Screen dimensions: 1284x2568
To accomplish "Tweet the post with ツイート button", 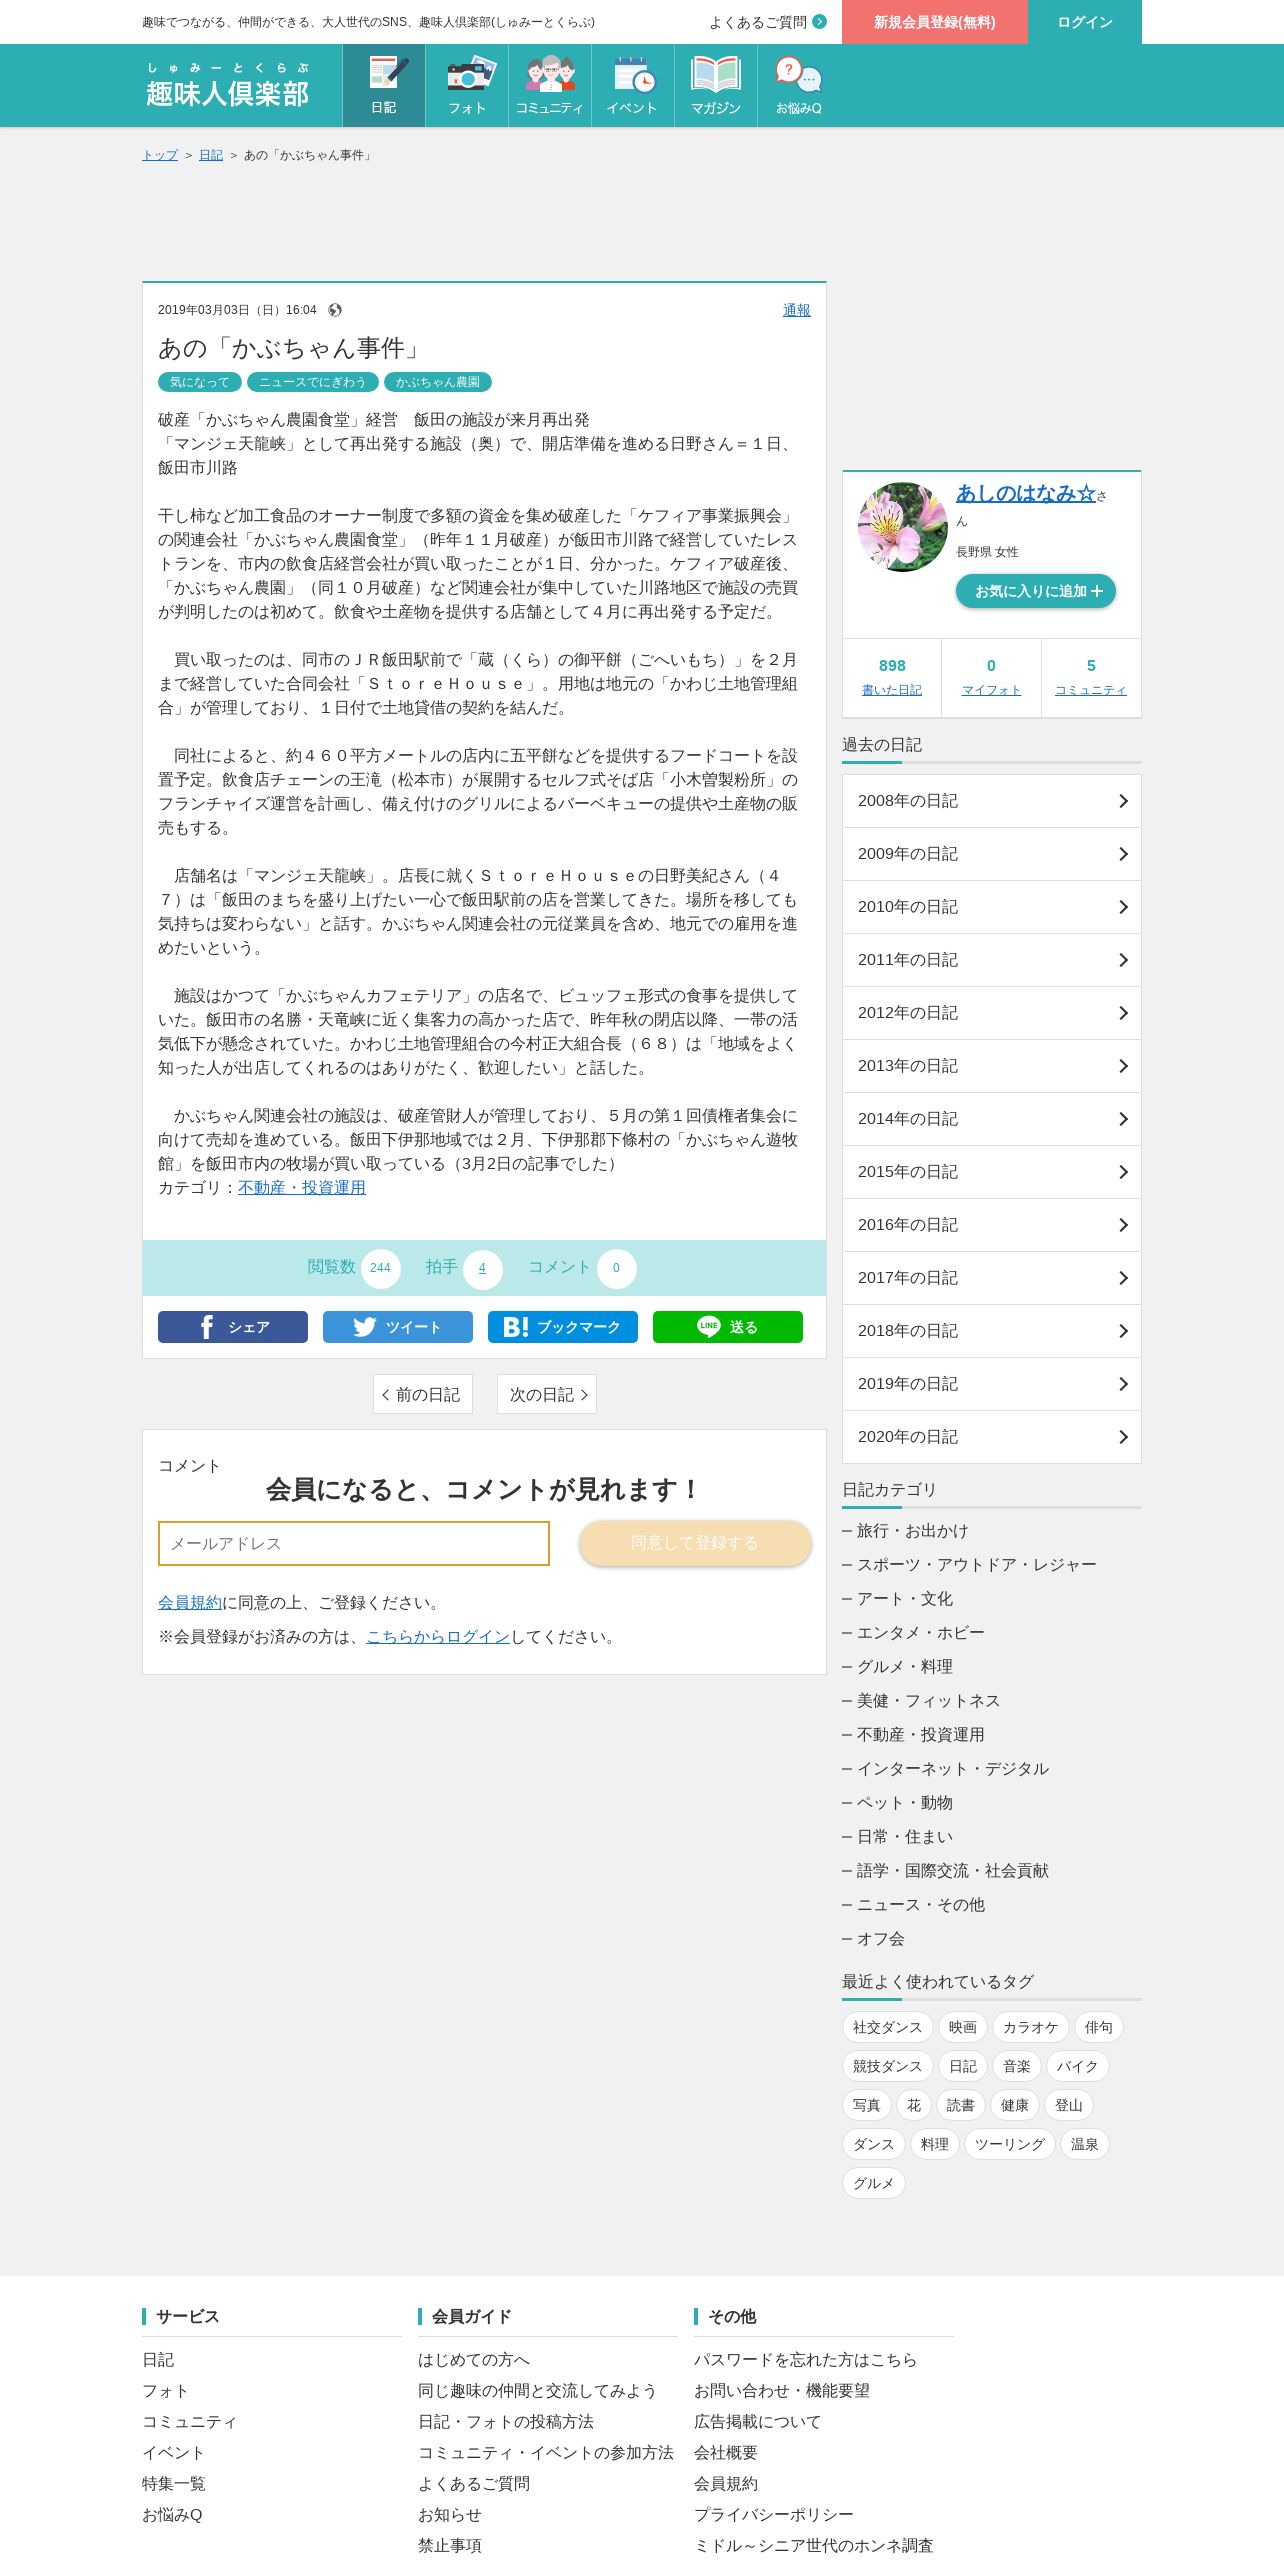I will [x=398, y=1327].
